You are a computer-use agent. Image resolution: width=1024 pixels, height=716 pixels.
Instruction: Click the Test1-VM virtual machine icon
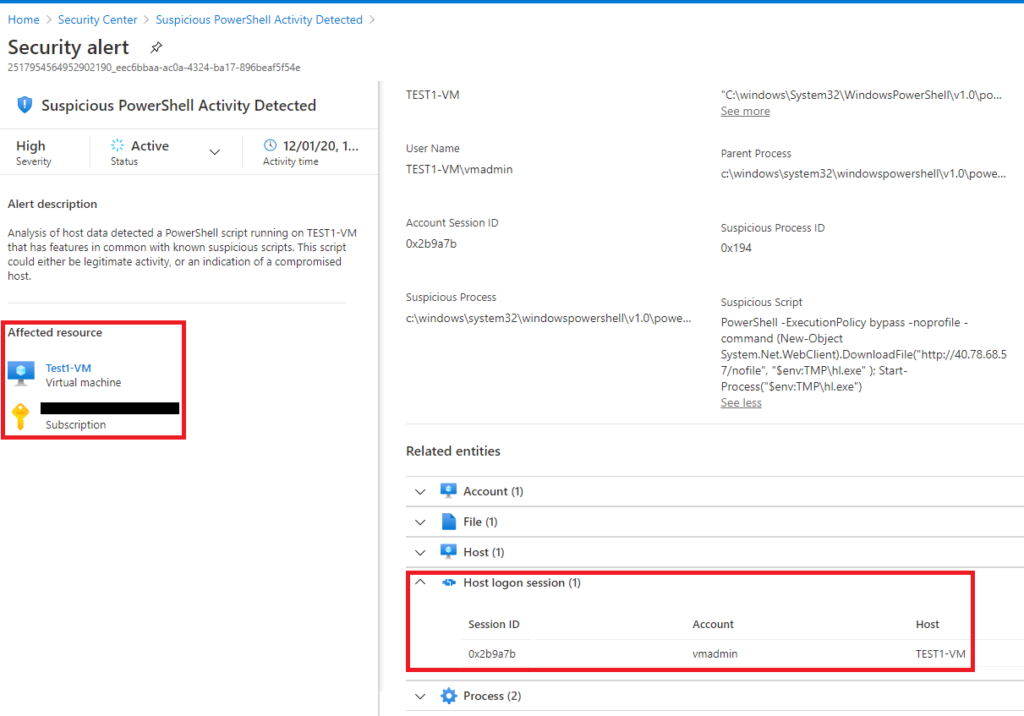click(x=21, y=373)
